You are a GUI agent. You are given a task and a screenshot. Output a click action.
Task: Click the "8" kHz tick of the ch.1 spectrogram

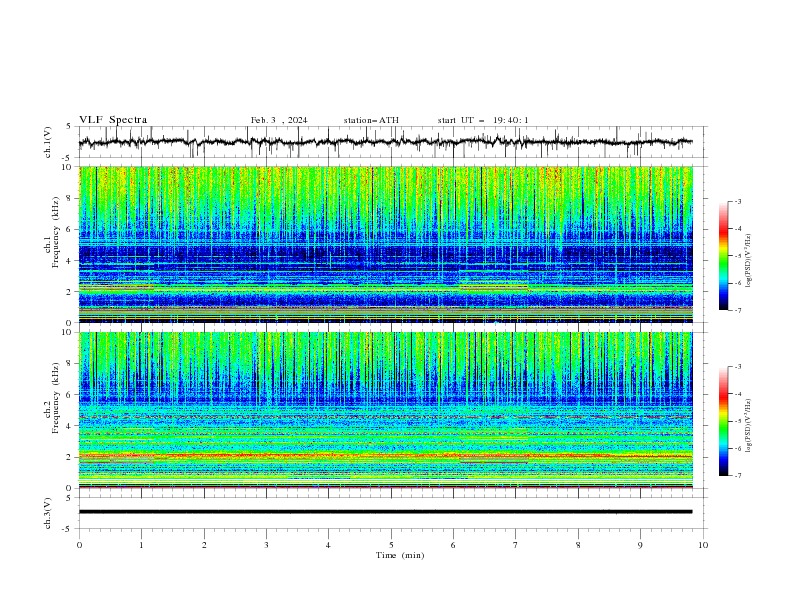69,198
